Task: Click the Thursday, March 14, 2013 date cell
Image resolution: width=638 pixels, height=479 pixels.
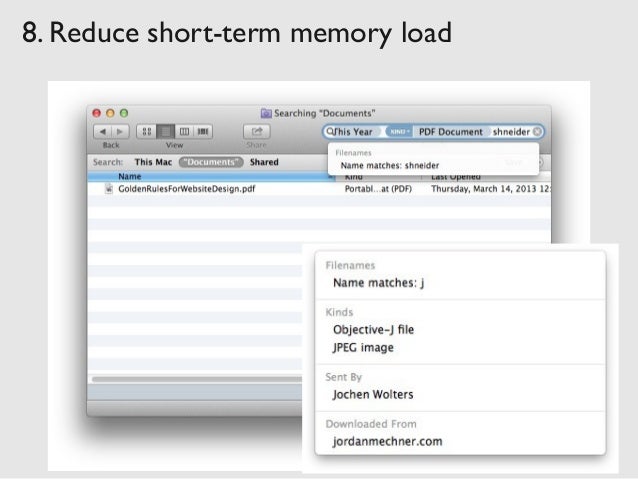Action: pyautogui.click(x=491, y=189)
